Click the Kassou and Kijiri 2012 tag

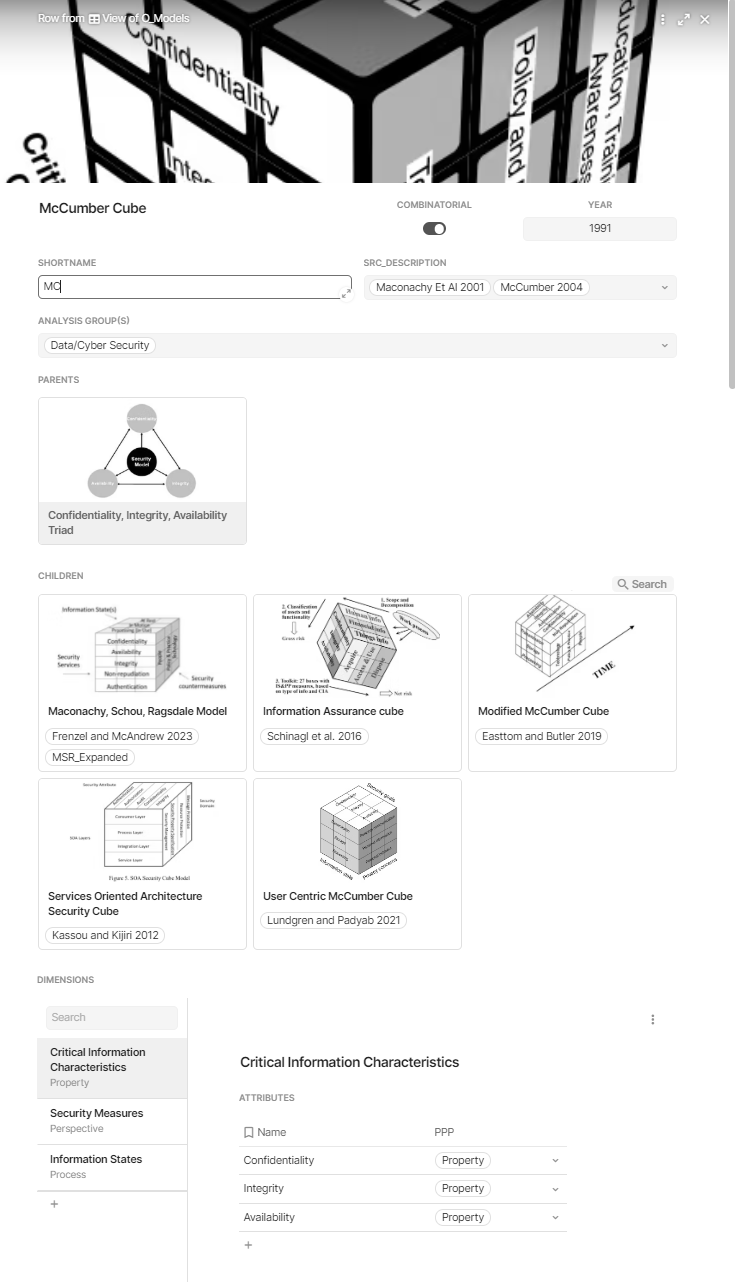tap(105, 935)
